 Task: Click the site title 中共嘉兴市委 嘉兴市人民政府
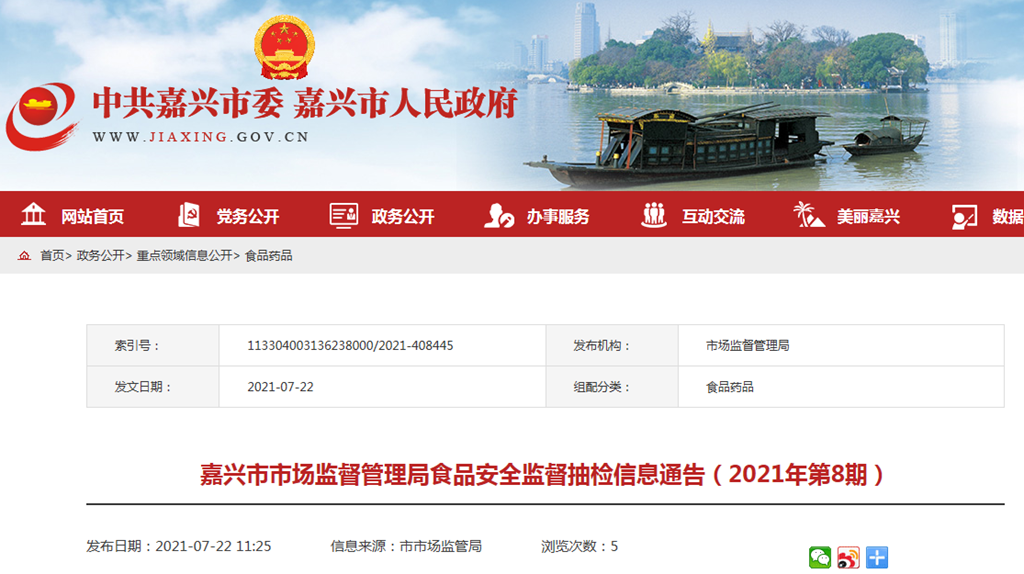click(x=305, y=104)
